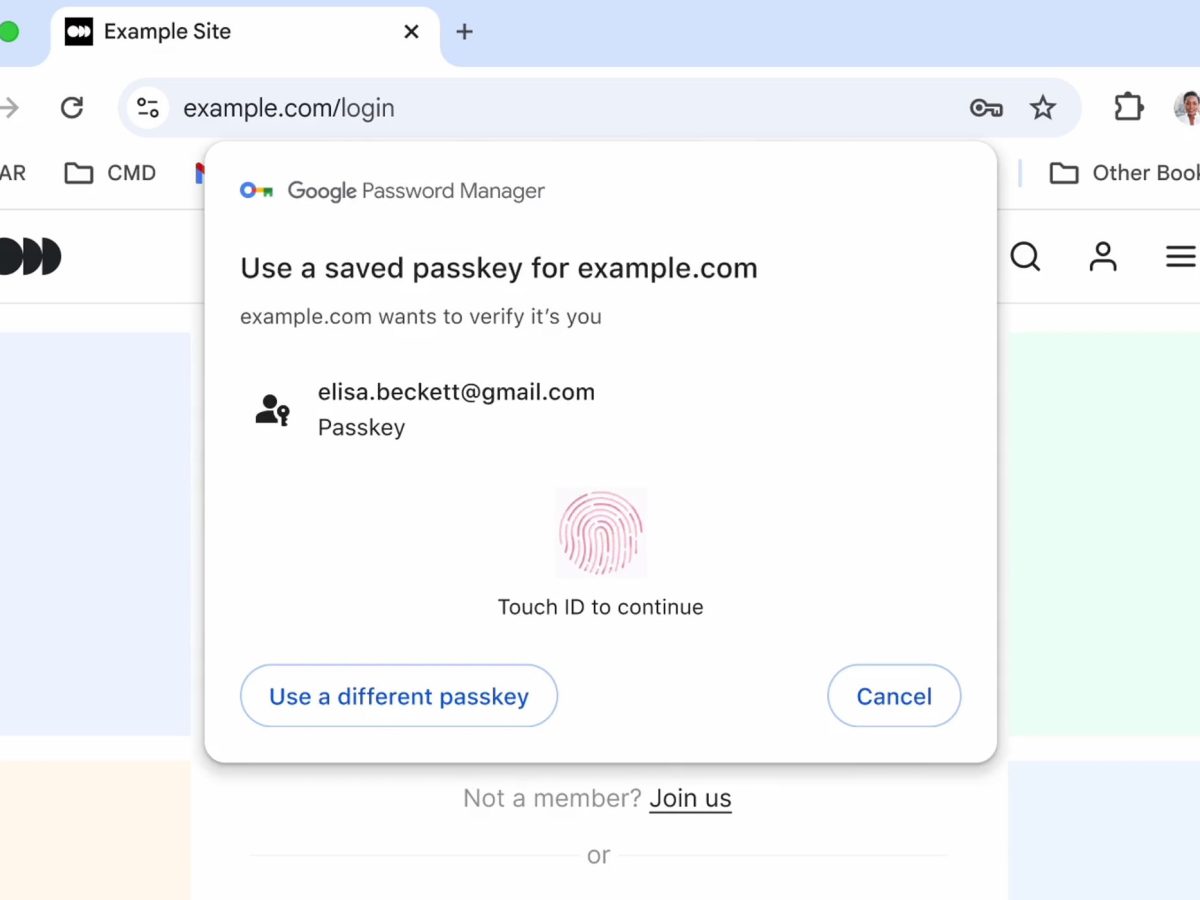Viewport: 1200px width, 900px height.
Task: Follow the Join us link
Action: [x=690, y=798]
